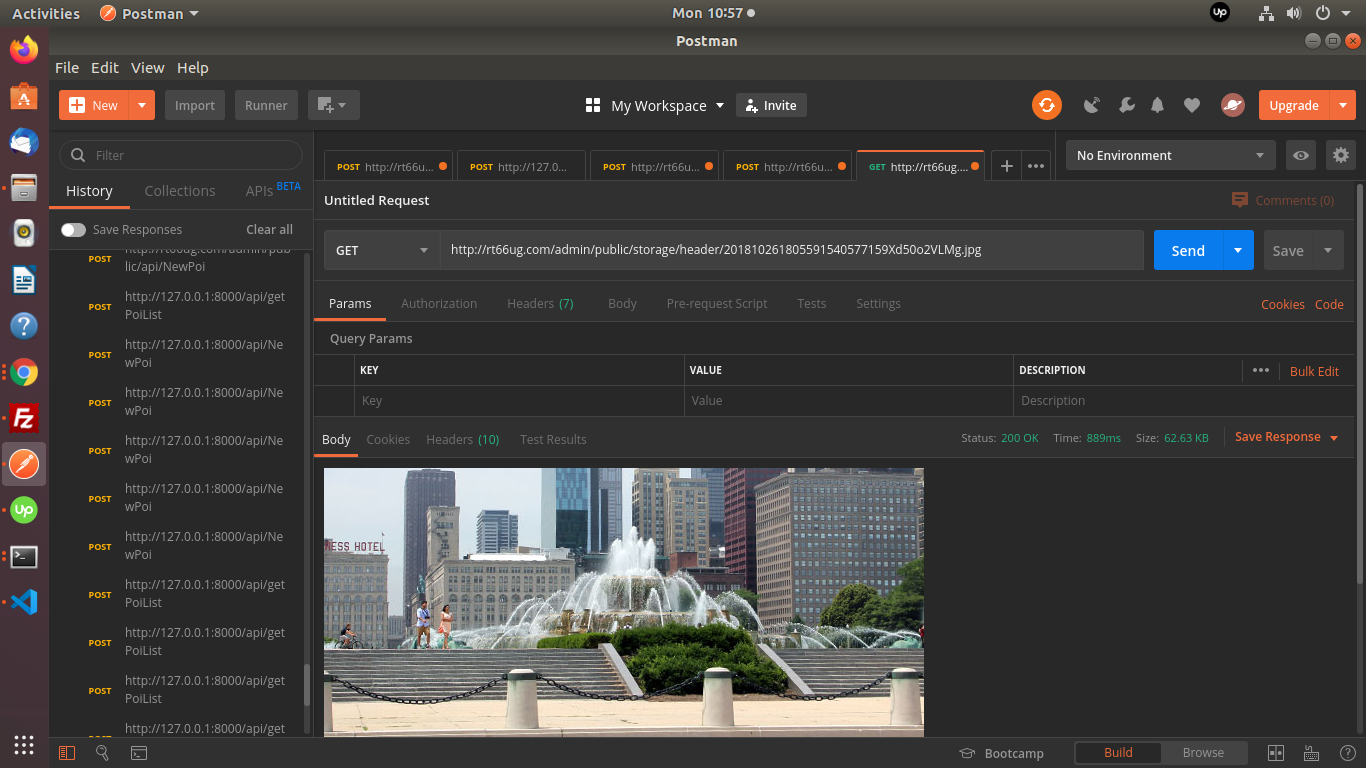Open the settings wrench icon
Image resolution: width=1366 pixels, height=768 pixels.
click(1126, 105)
